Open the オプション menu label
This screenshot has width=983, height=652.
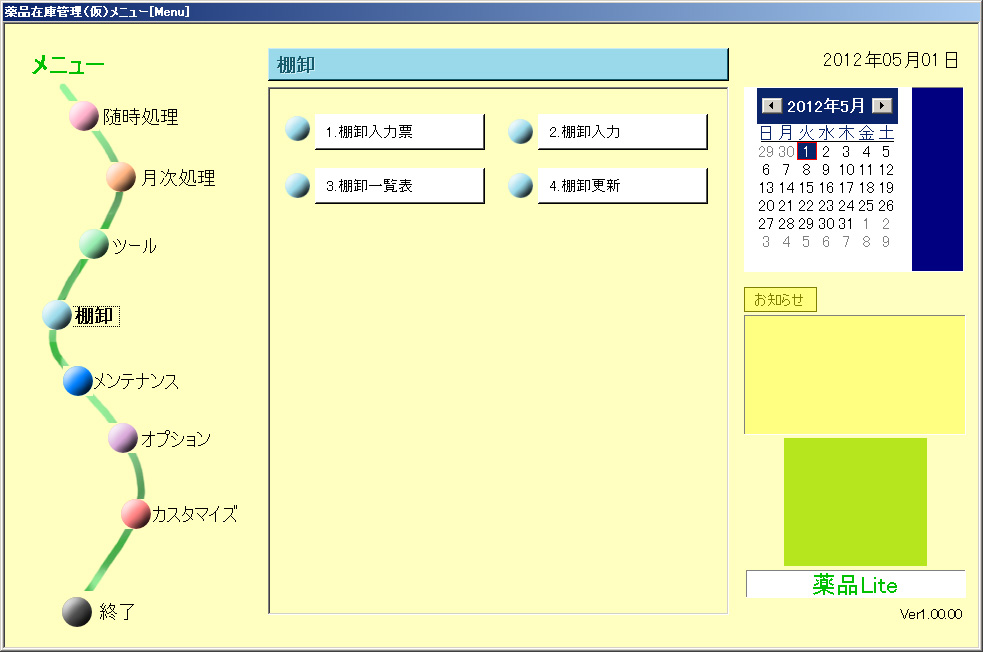176,439
